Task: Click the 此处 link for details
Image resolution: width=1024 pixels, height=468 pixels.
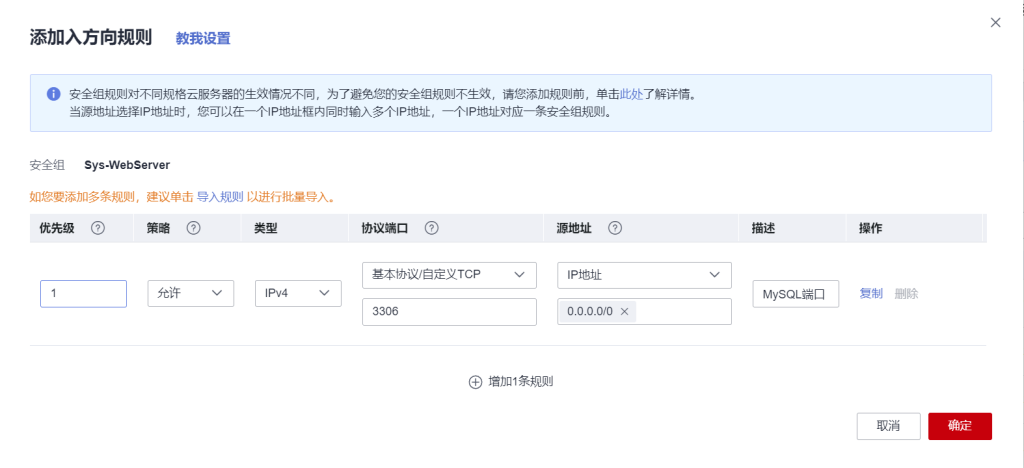Action: pyautogui.click(x=631, y=95)
